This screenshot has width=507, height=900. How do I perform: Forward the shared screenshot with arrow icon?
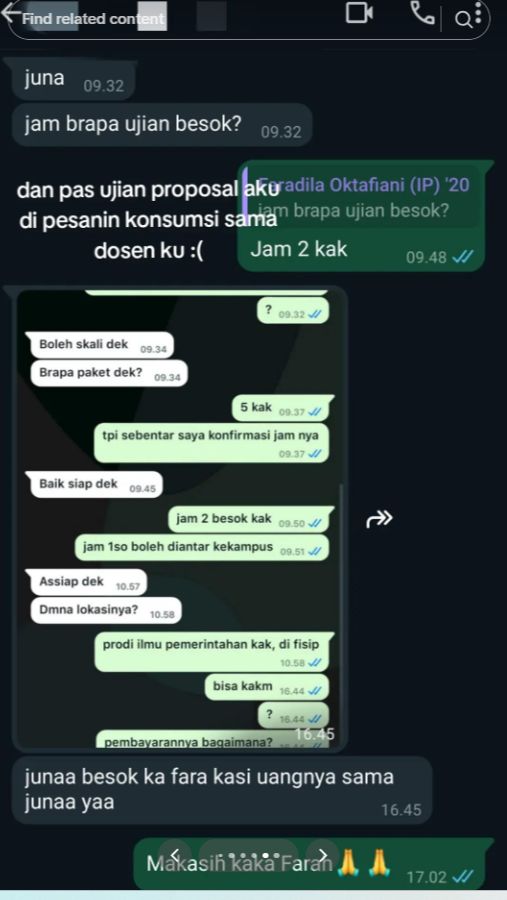click(x=380, y=519)
